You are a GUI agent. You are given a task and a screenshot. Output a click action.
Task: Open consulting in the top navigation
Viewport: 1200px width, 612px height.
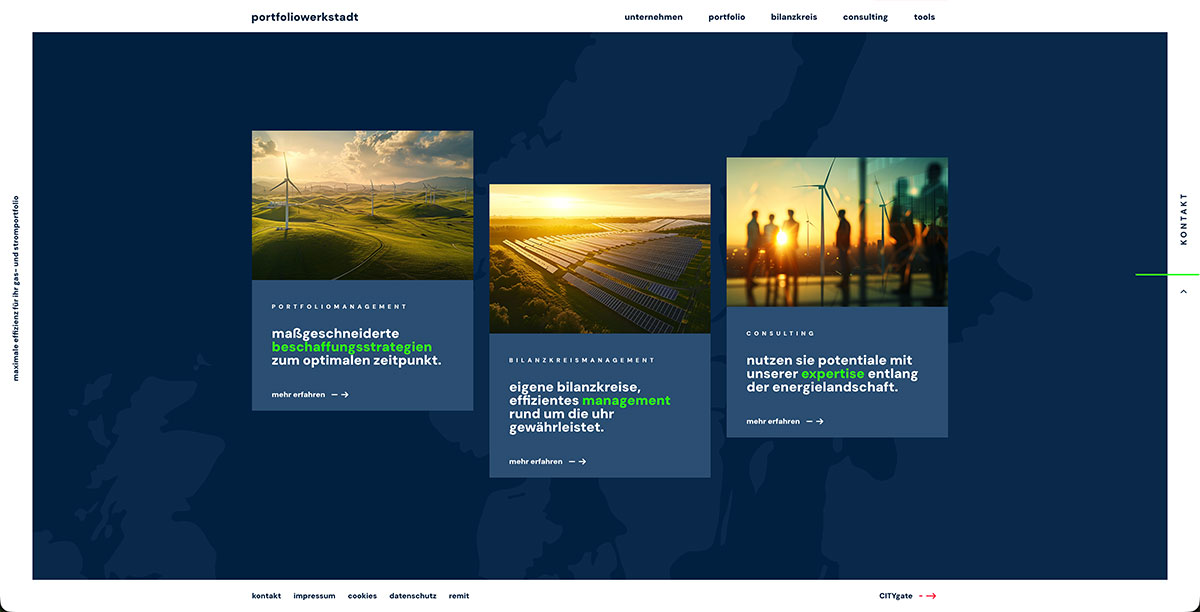click(865, 17)
